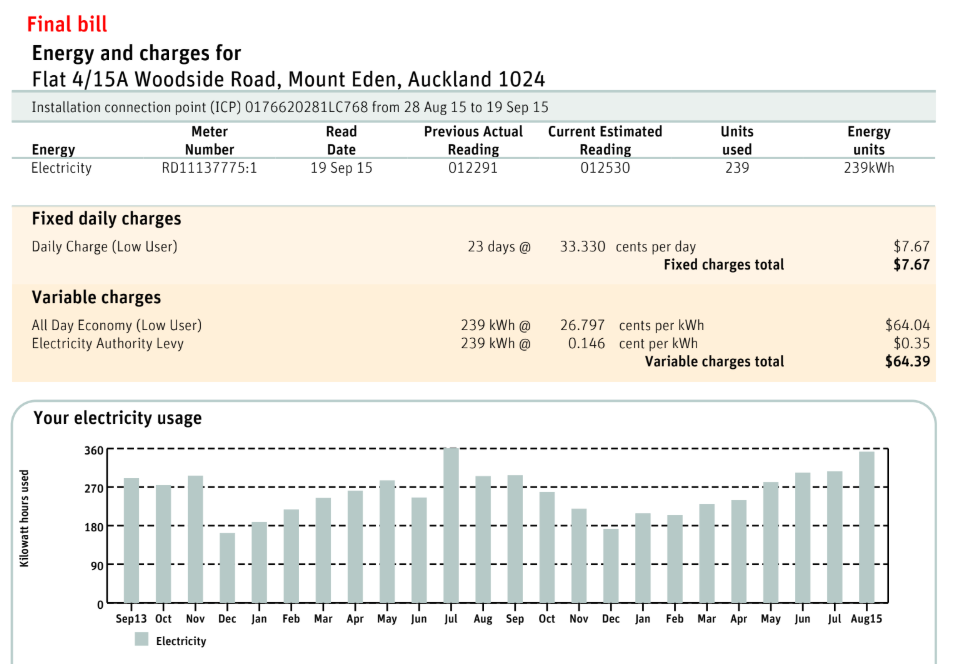Click the red Final bill heading

(x=67, y=24)
